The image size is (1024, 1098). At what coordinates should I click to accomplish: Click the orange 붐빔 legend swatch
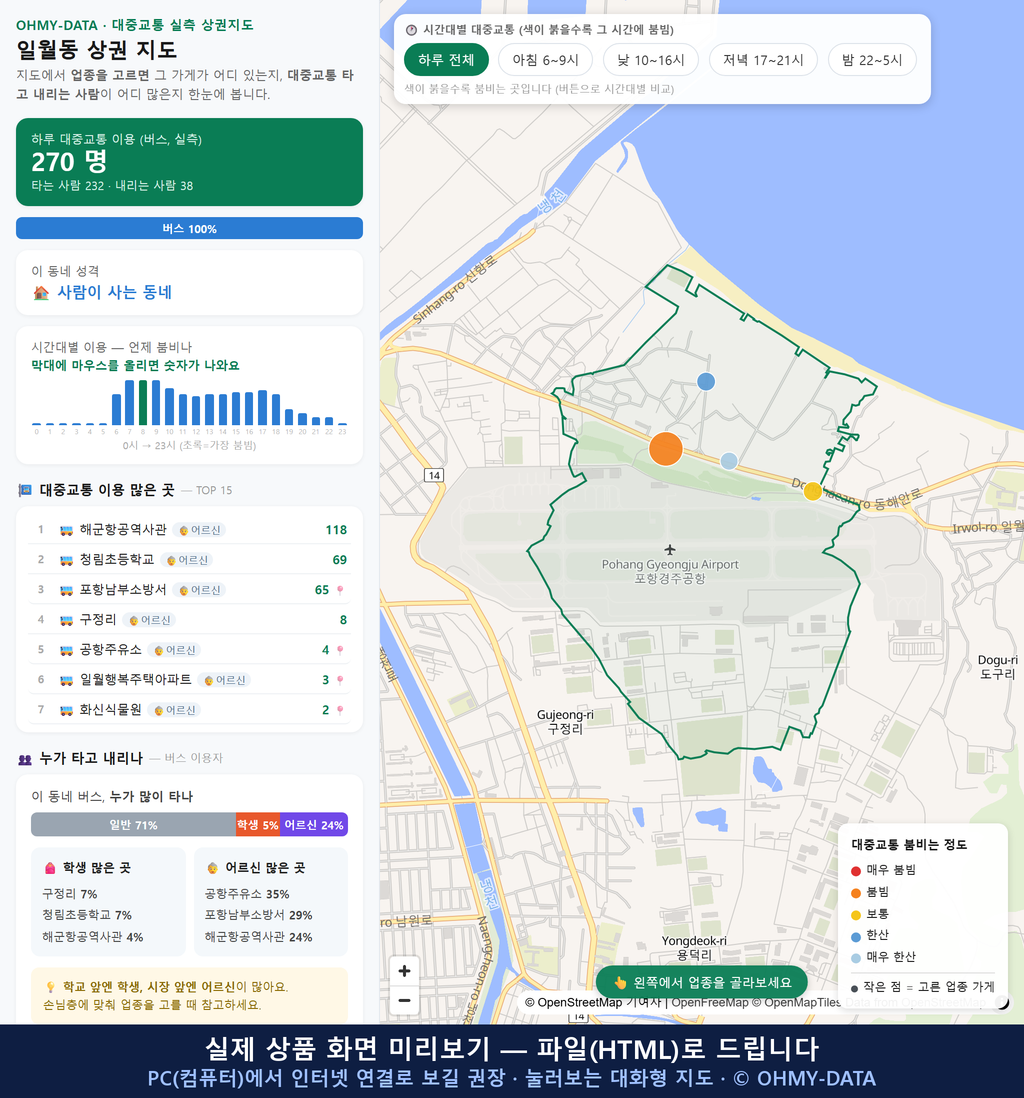tap(856, 893)
